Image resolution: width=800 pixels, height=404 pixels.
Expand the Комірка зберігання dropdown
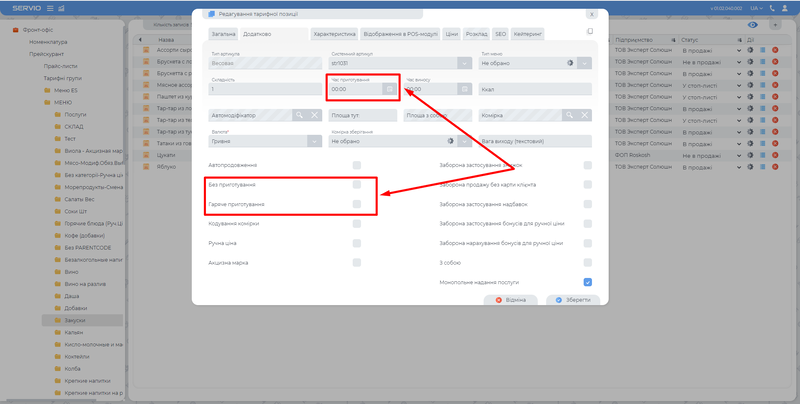465,141
